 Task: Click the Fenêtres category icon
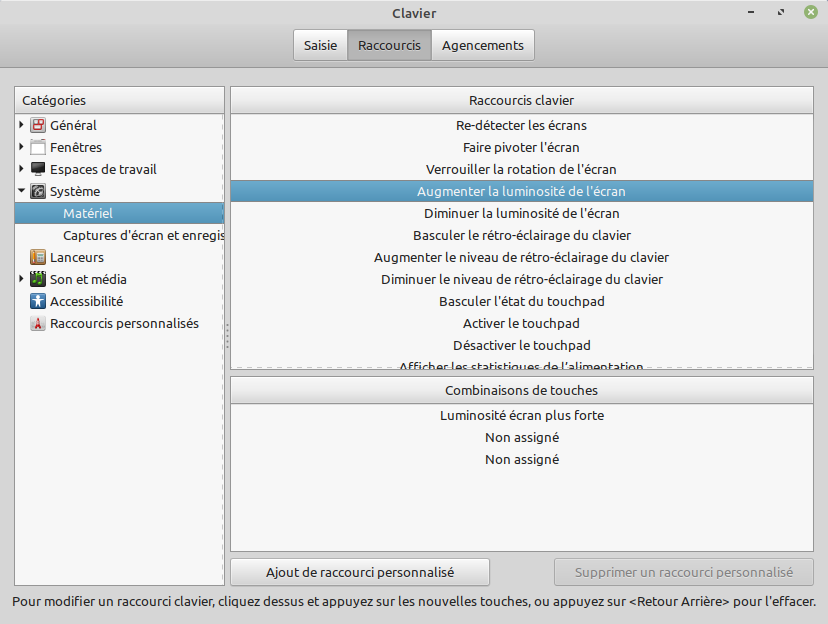(x=38, y=148)
